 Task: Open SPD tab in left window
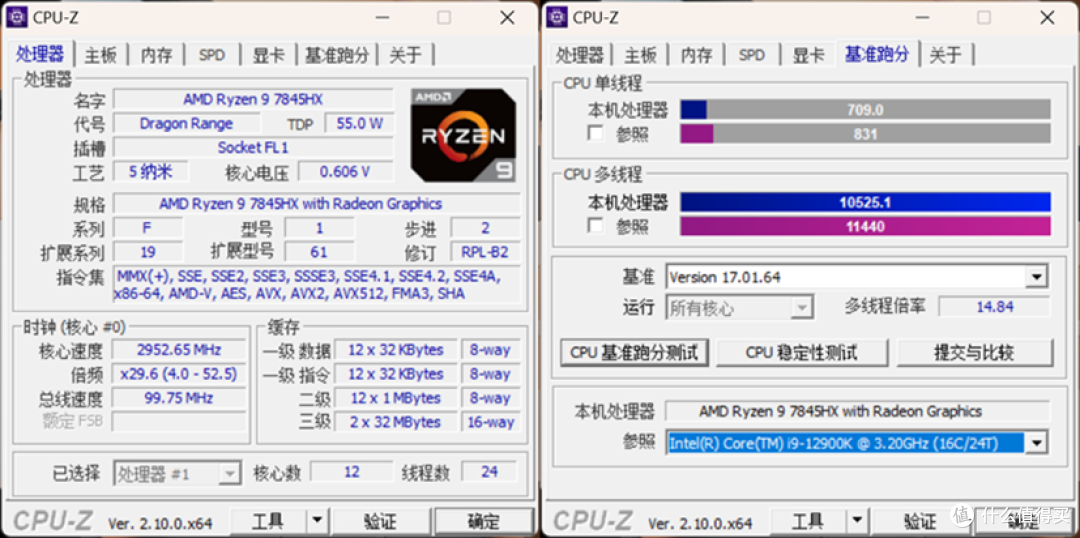click(211, 55)
